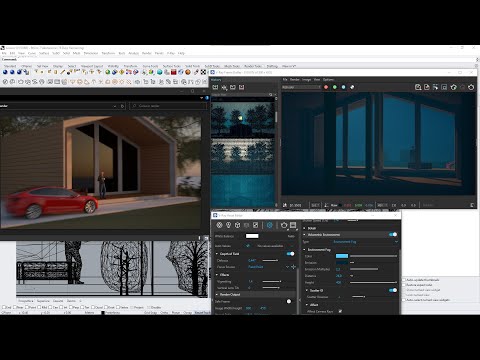Open Focus Source dropdown
This screenshot has height=360, width=480.
(269, 267)
